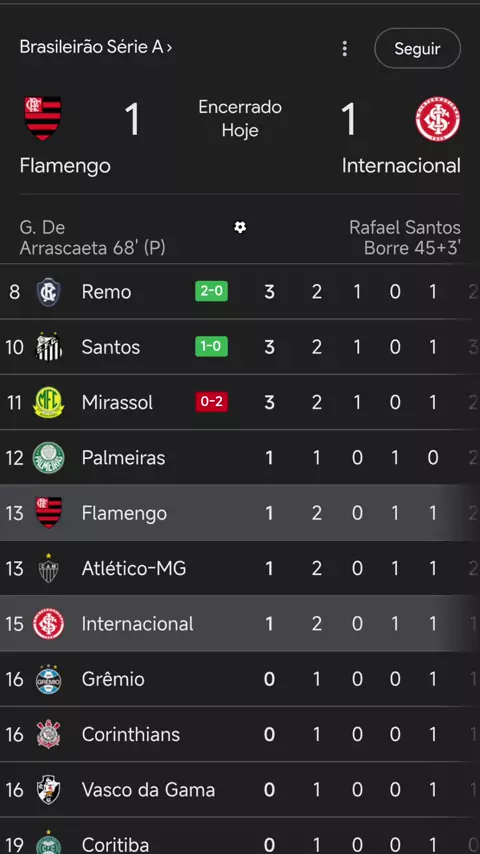This screenshot has width=480, height=854.
Task: Open Remo's 2-0 match result badge
Action: coord(211,291)
